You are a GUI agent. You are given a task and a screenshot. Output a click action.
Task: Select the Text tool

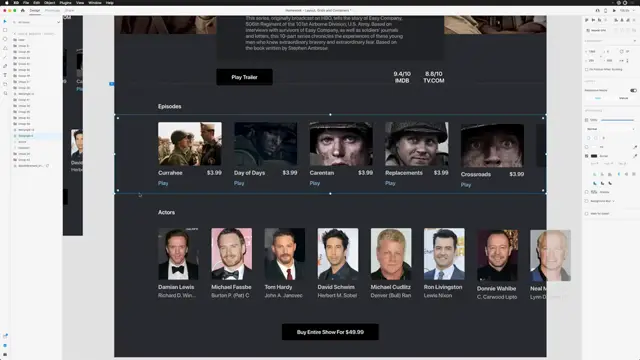pyautogui.click(x=5, y=75)
